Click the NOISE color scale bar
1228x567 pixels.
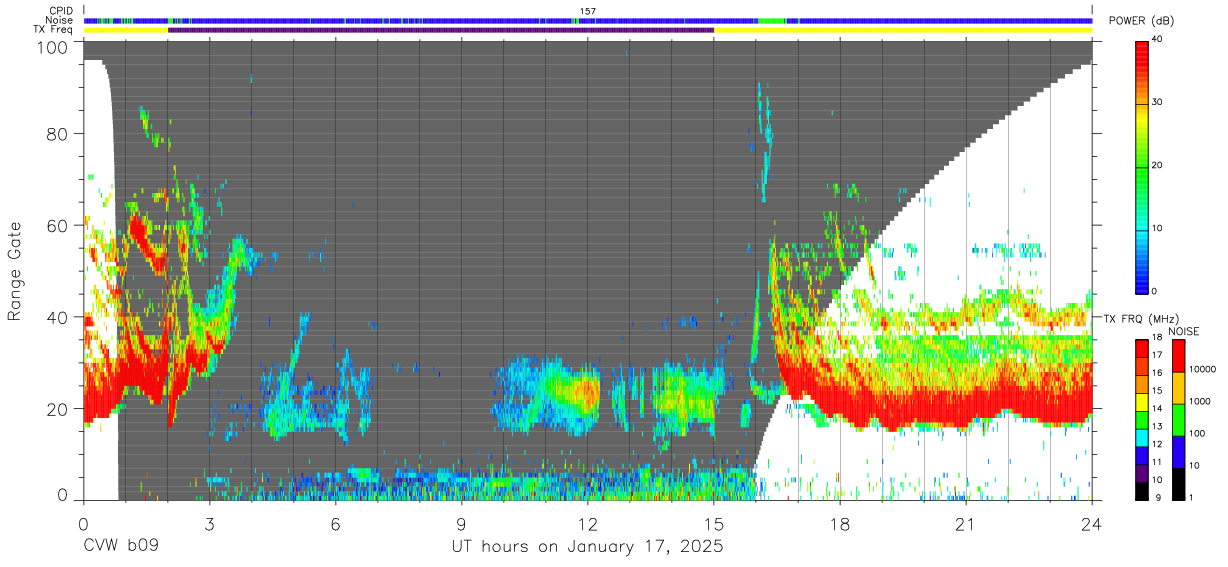1179,419
